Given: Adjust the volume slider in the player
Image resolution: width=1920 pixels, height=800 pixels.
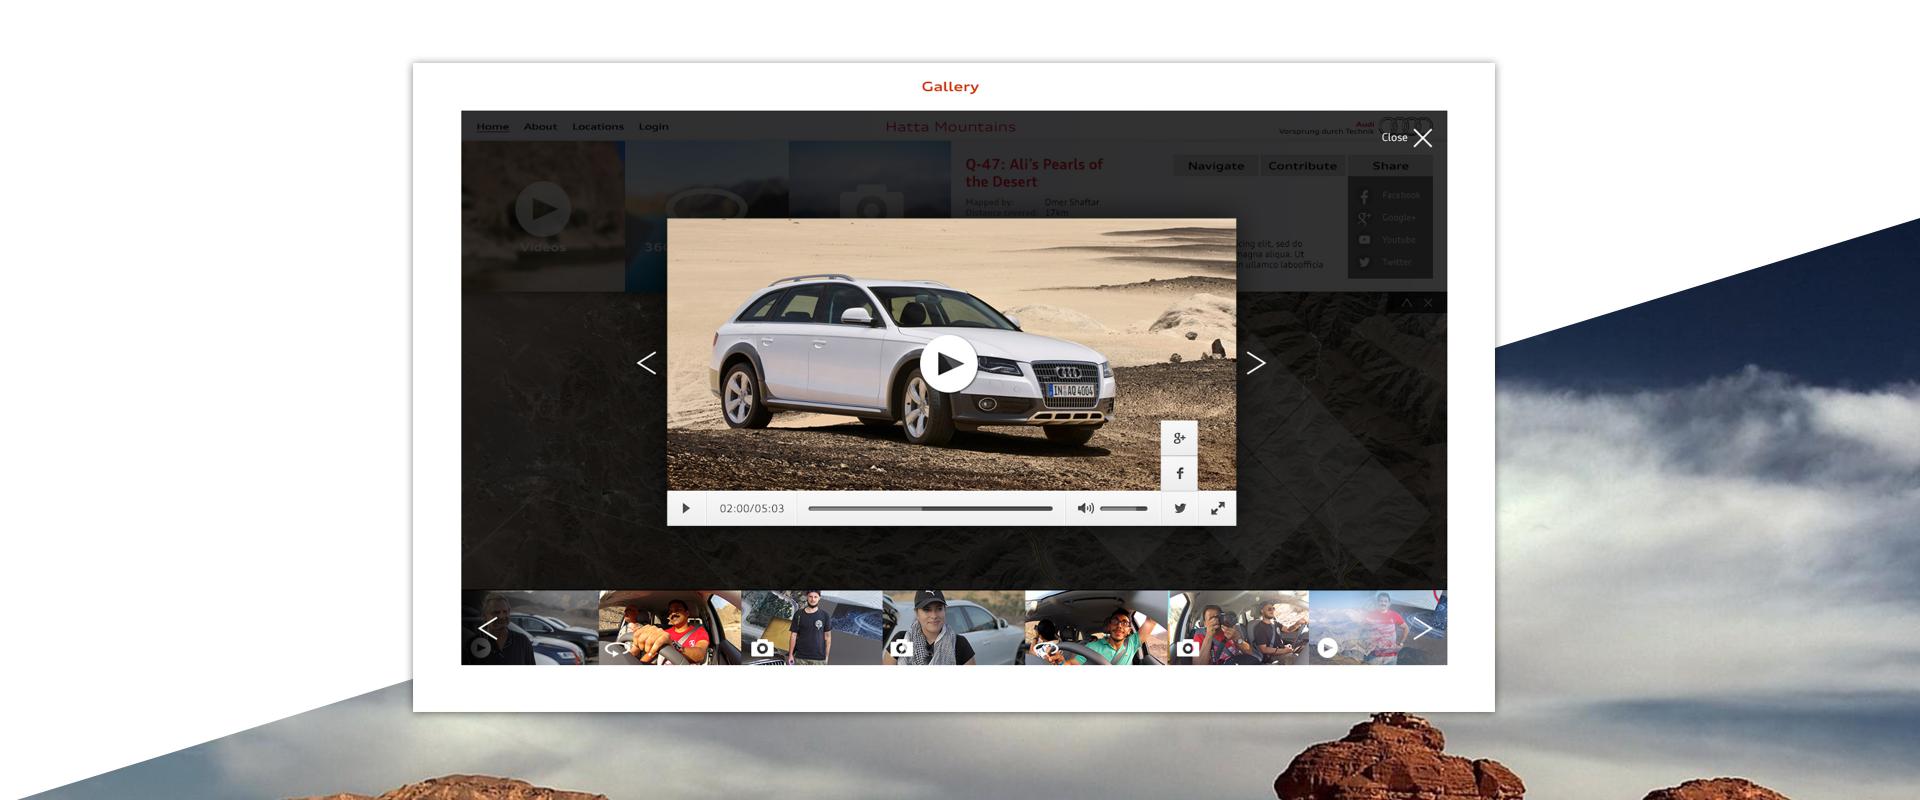Looking at the screenshot, I should click(x=1124, y=509).
